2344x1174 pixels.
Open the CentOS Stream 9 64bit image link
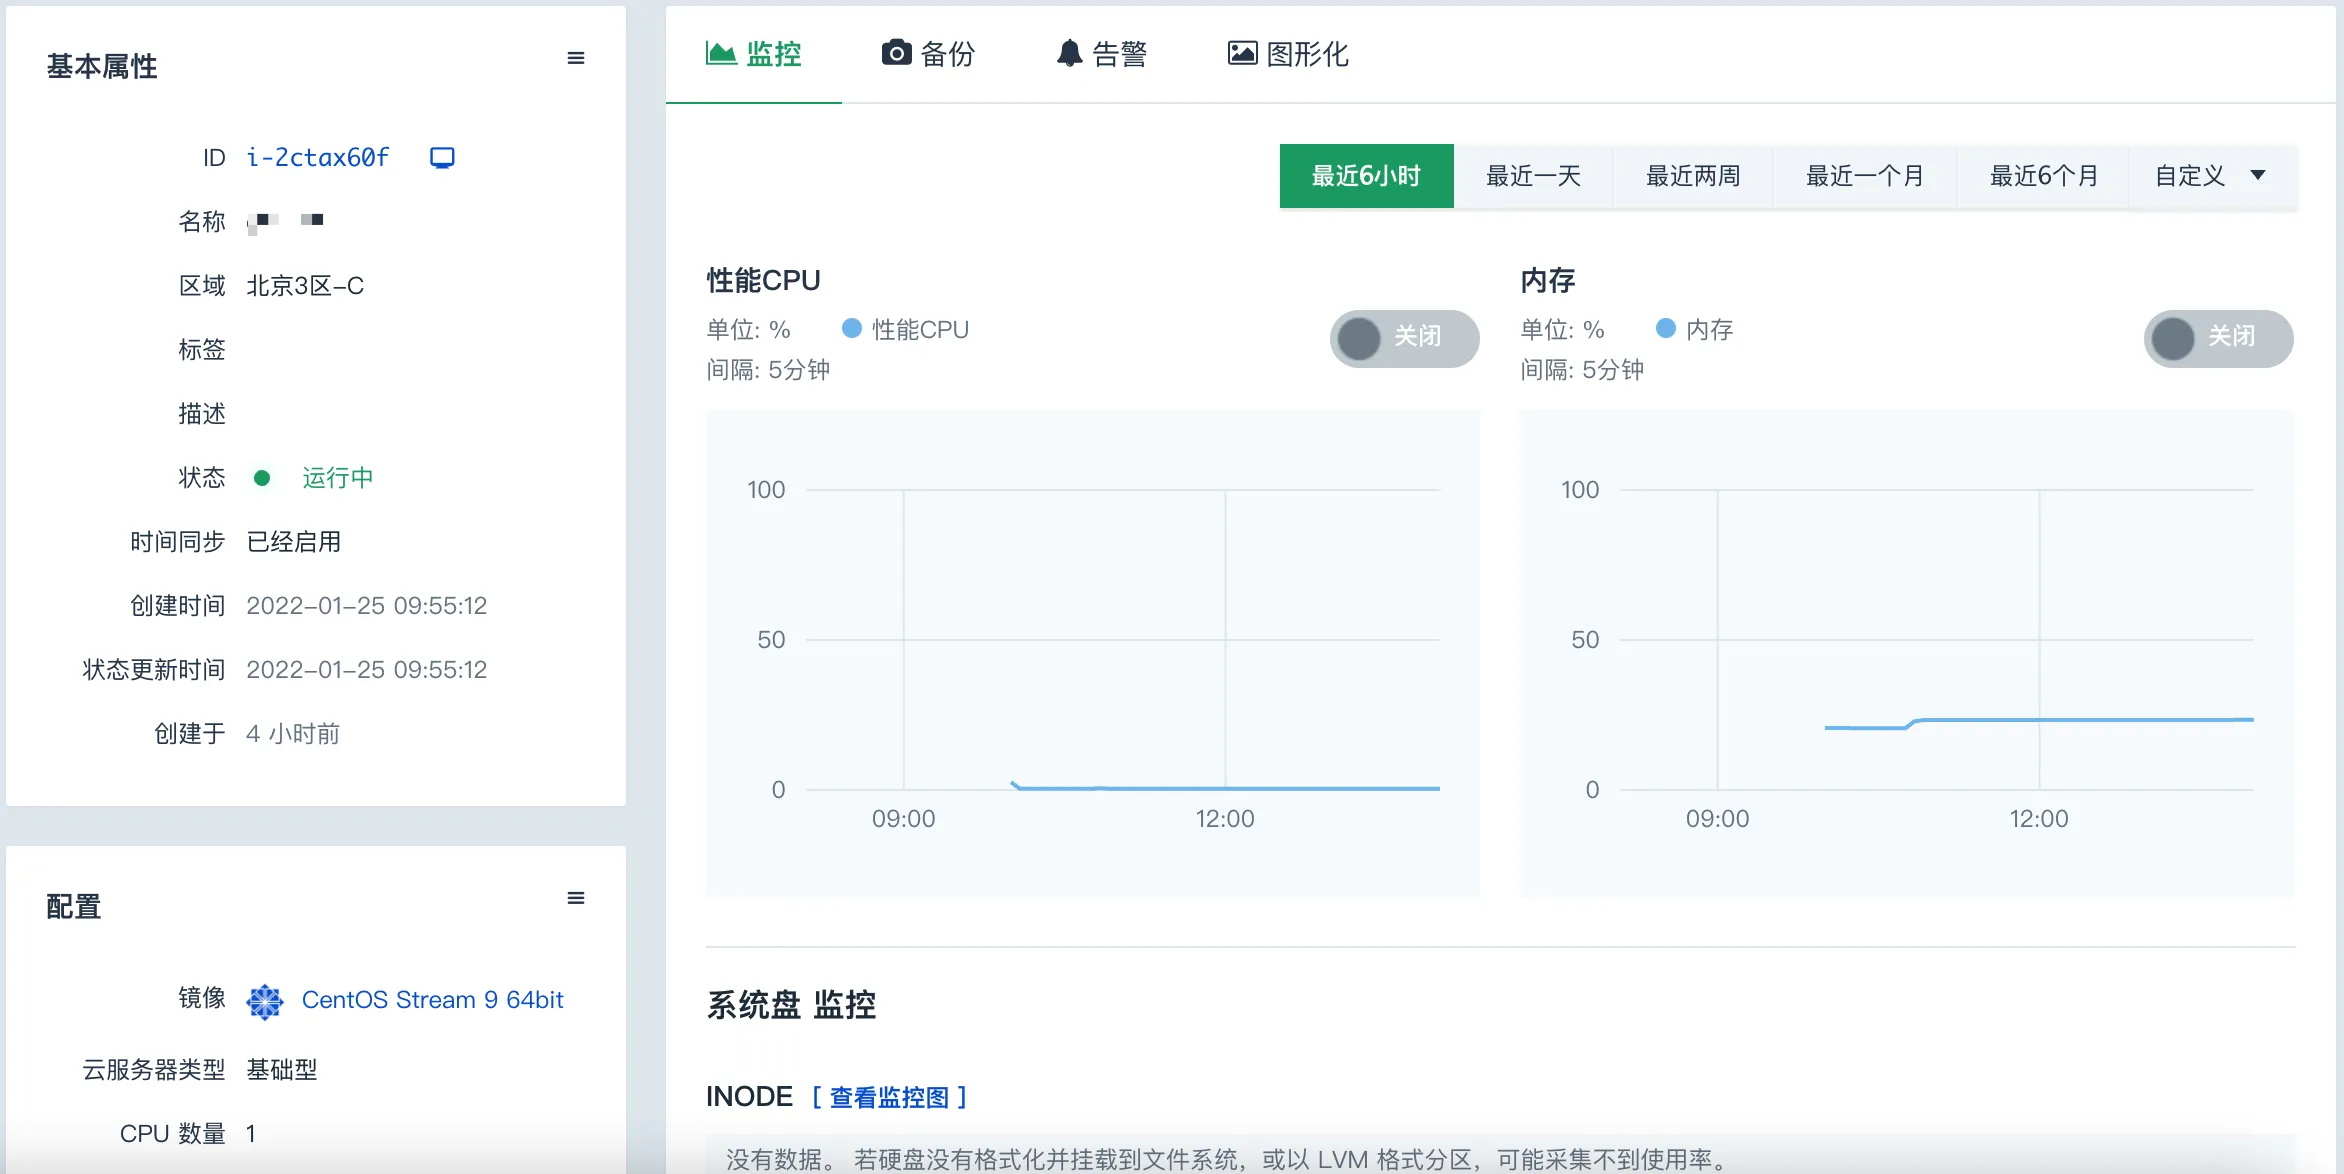(432, 1000)
